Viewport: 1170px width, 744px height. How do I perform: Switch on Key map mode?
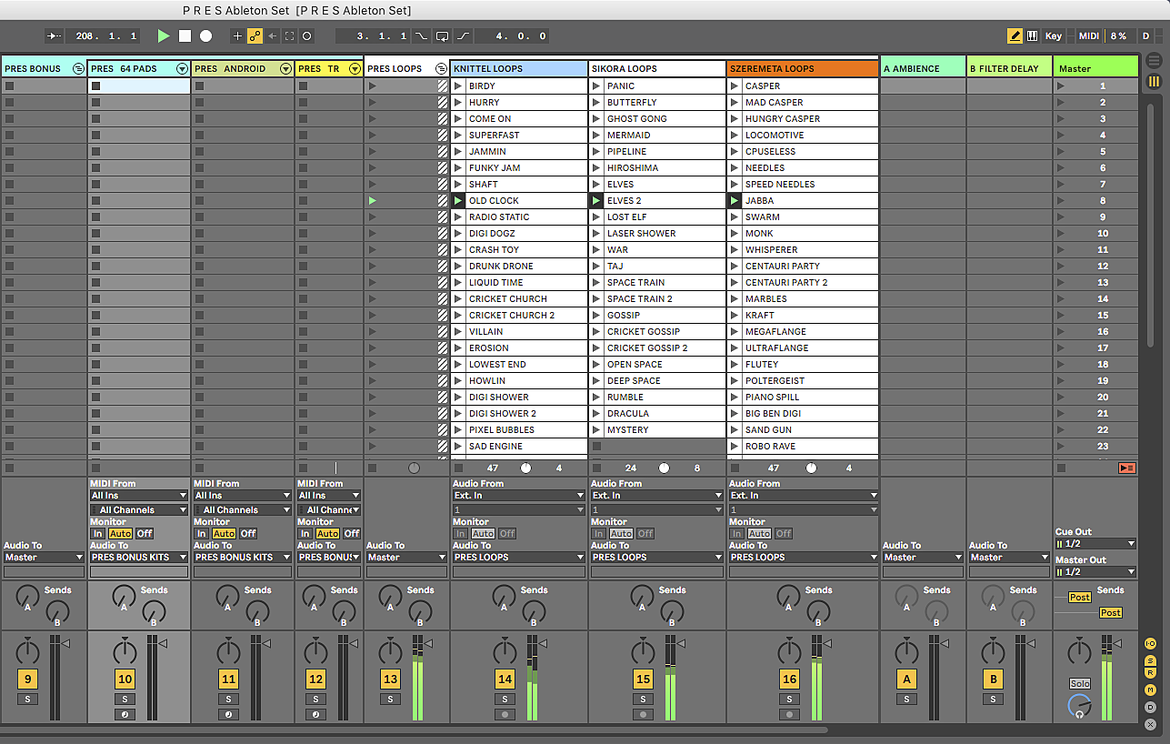tap(1053, 36)
